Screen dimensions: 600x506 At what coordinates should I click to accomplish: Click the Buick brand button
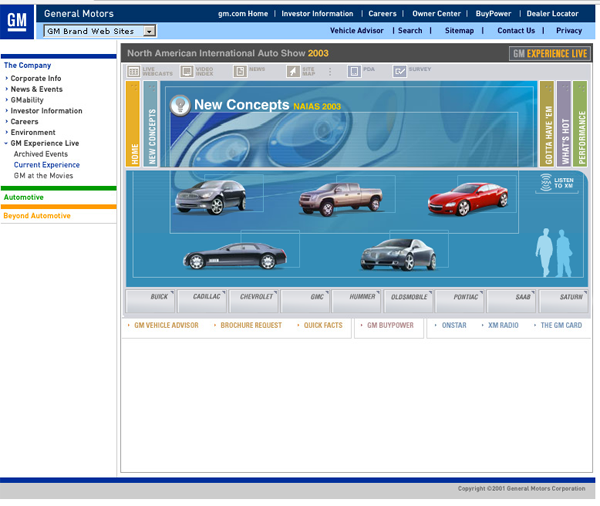pos(150,301)
